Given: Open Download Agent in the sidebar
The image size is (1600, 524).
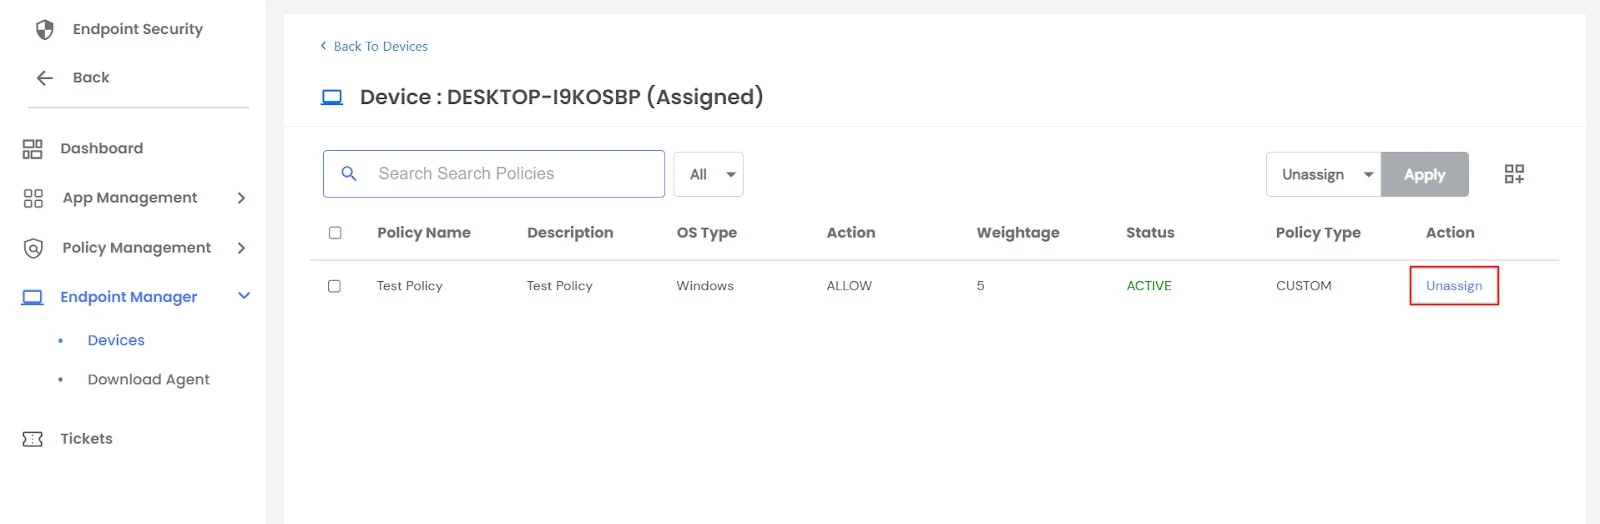Looking at the screenshot, I should (148, 379).
